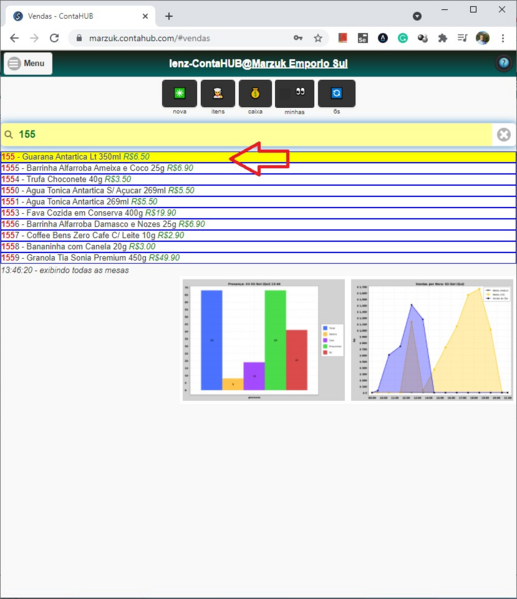
Task: Click the nova sale icon
Action: [x=179, y=93]
